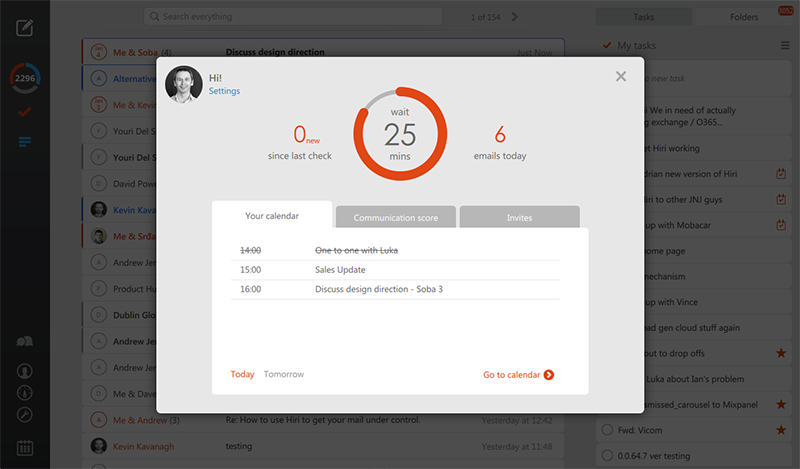Viewport: 800px width, 469px height.
Task: Click the Search everything field
Action: coord(293,16)
